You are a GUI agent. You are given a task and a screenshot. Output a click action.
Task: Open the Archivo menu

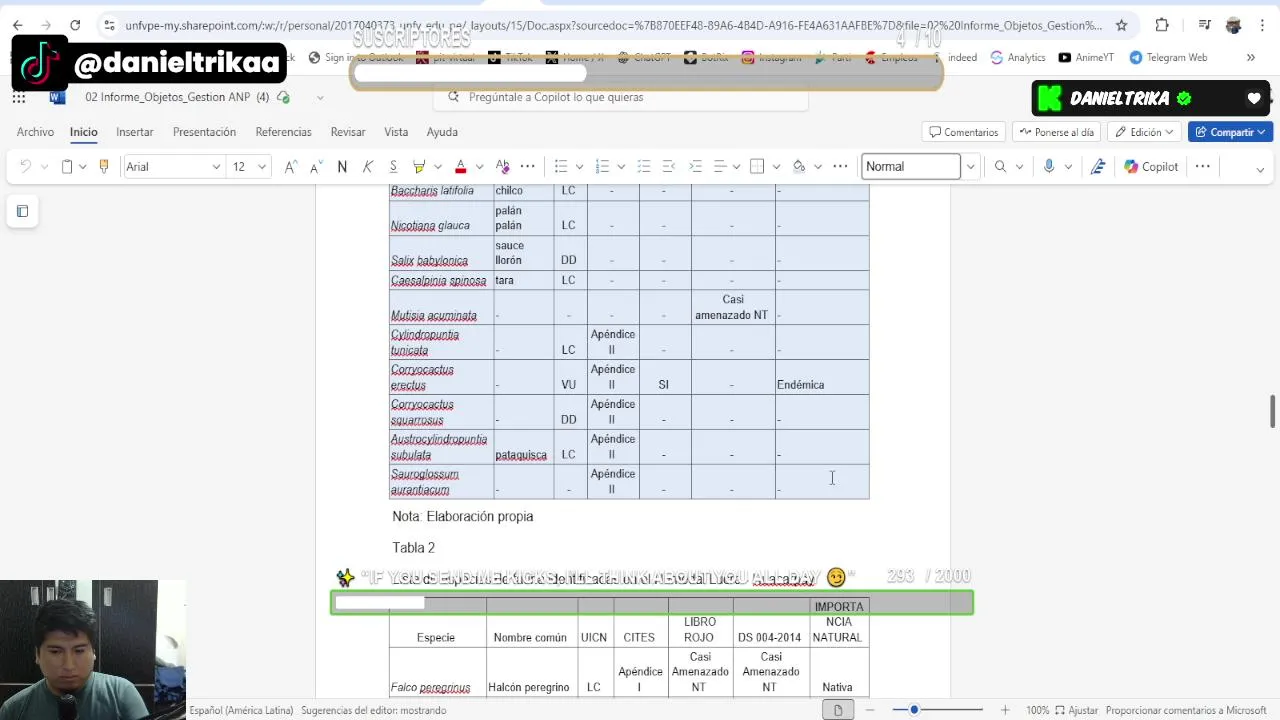[x=35, y=132]
